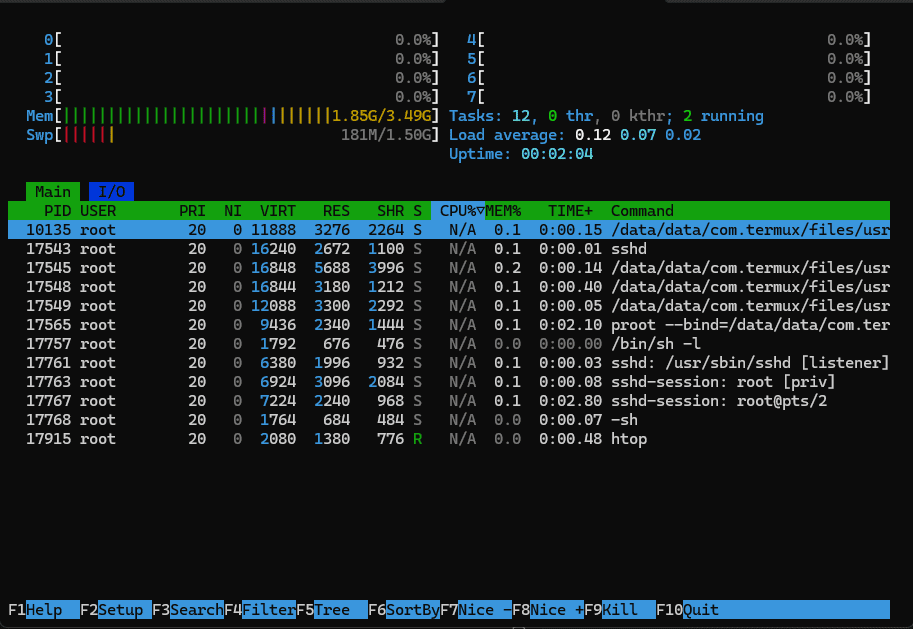
Task: Select sshd listener process row
Action: (x=449, y=363)
